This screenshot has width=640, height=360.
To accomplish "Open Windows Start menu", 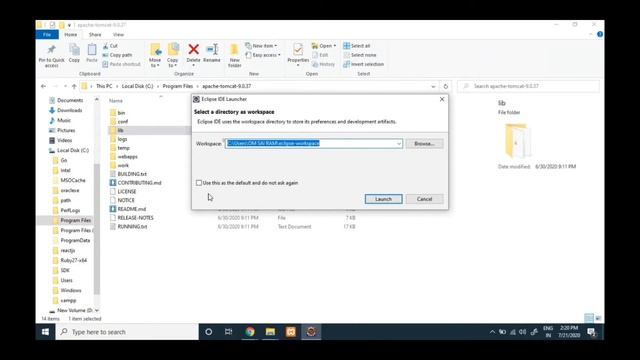I will click(45, 332).
